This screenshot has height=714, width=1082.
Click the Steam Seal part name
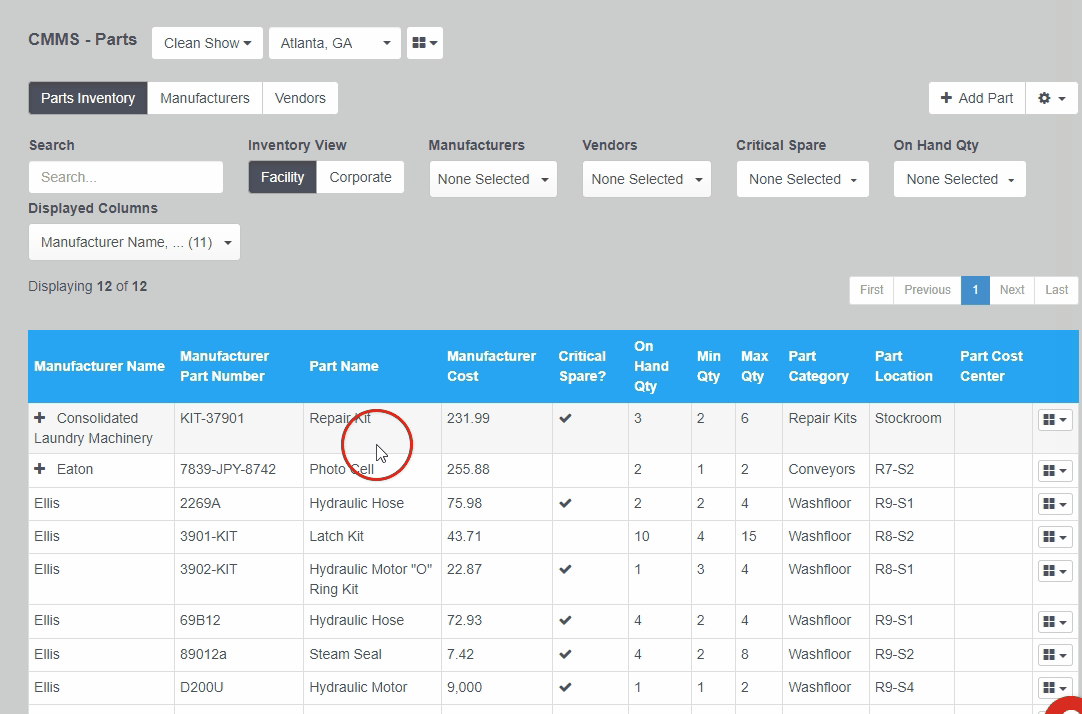point(345,654)
